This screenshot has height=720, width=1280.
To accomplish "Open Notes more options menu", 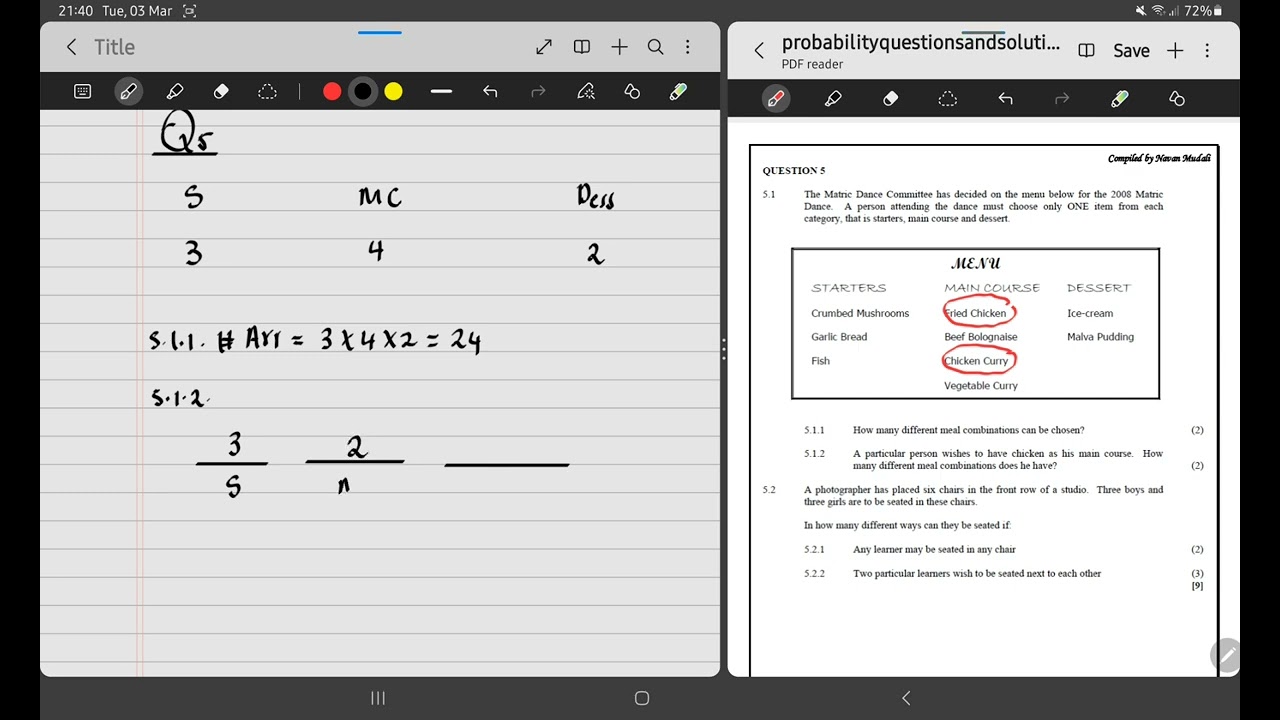I will (x=688, y=47).
